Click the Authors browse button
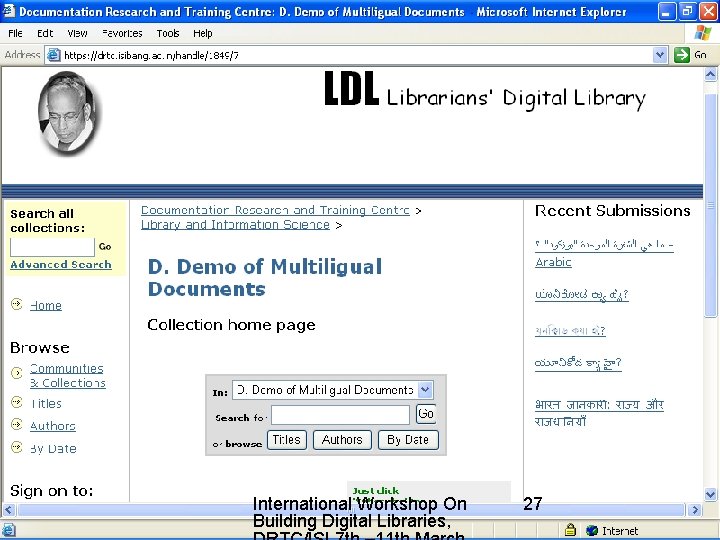 (342, 440)
